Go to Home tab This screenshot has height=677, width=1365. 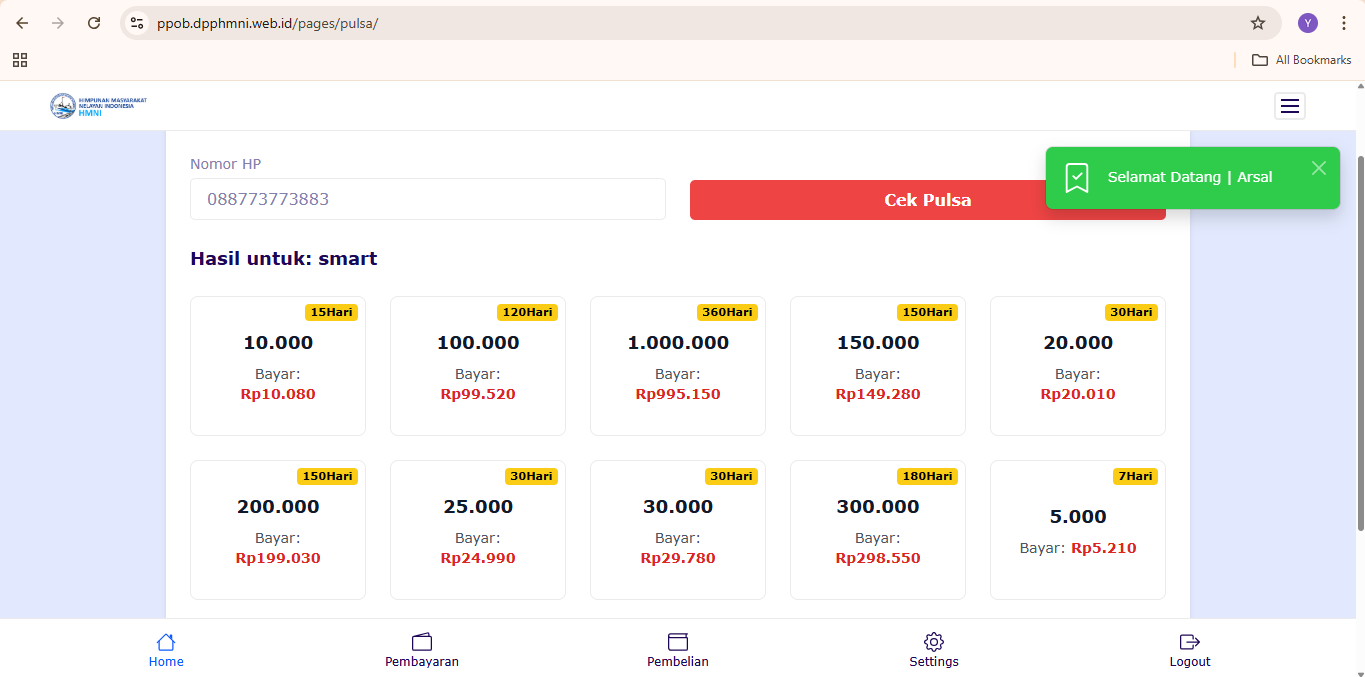pyautogui.click(x=166, y=650)
